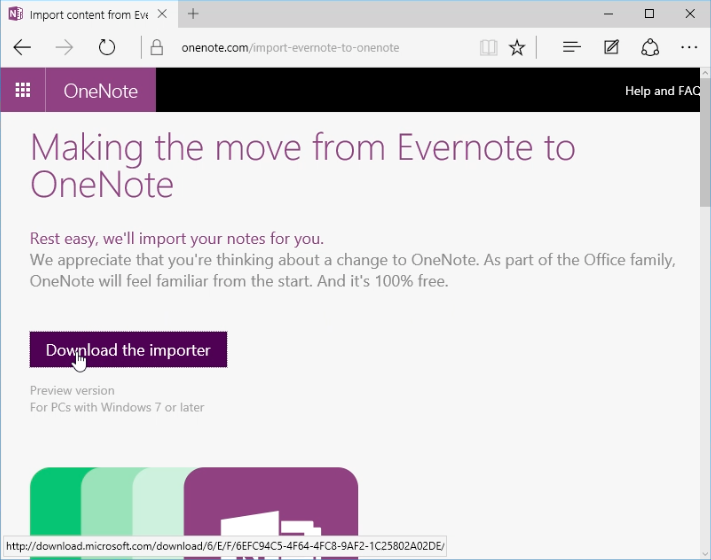This screenshot has height=560, width=711.
Task: Click the padlock site security icon
Action: click(157, 47)
